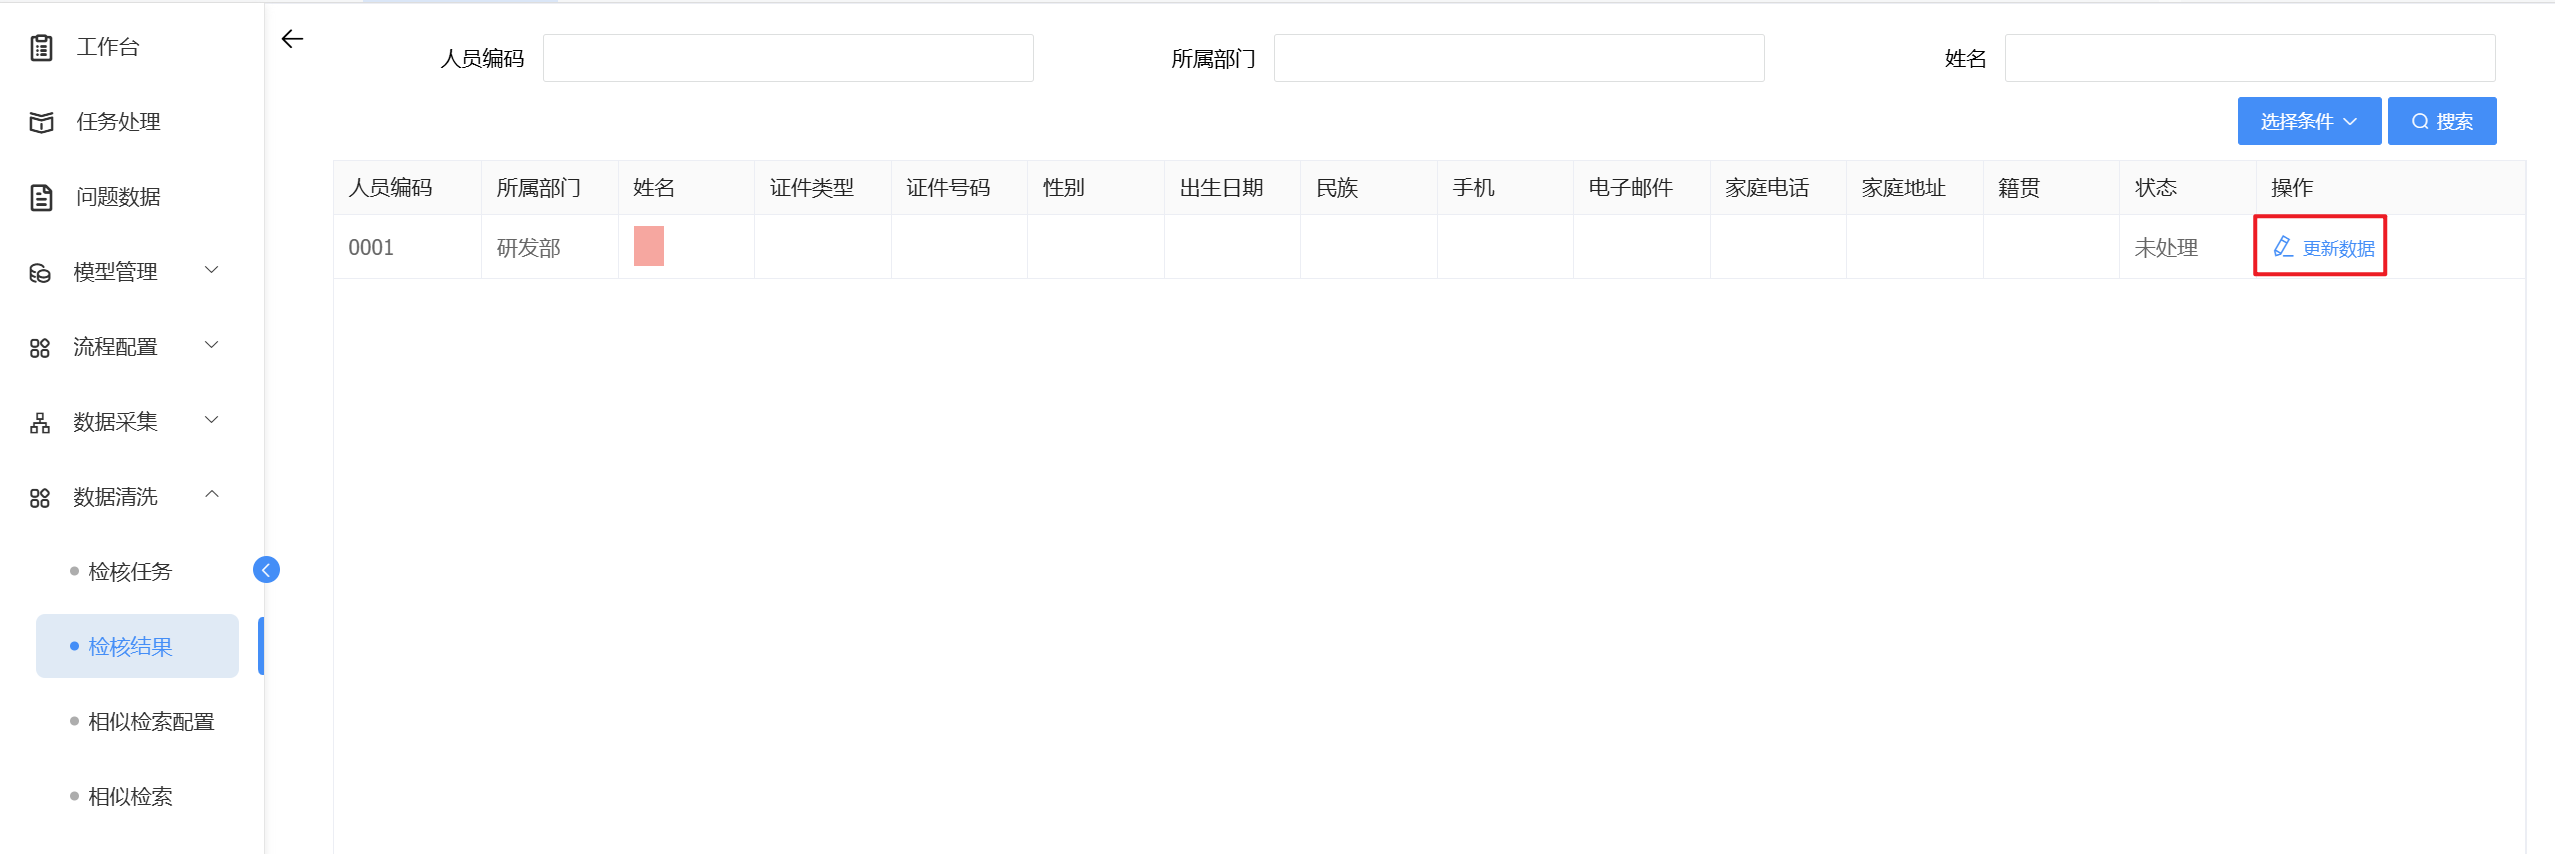
Task: Click the 模型管理 sidebar icon
Action: 40,272
